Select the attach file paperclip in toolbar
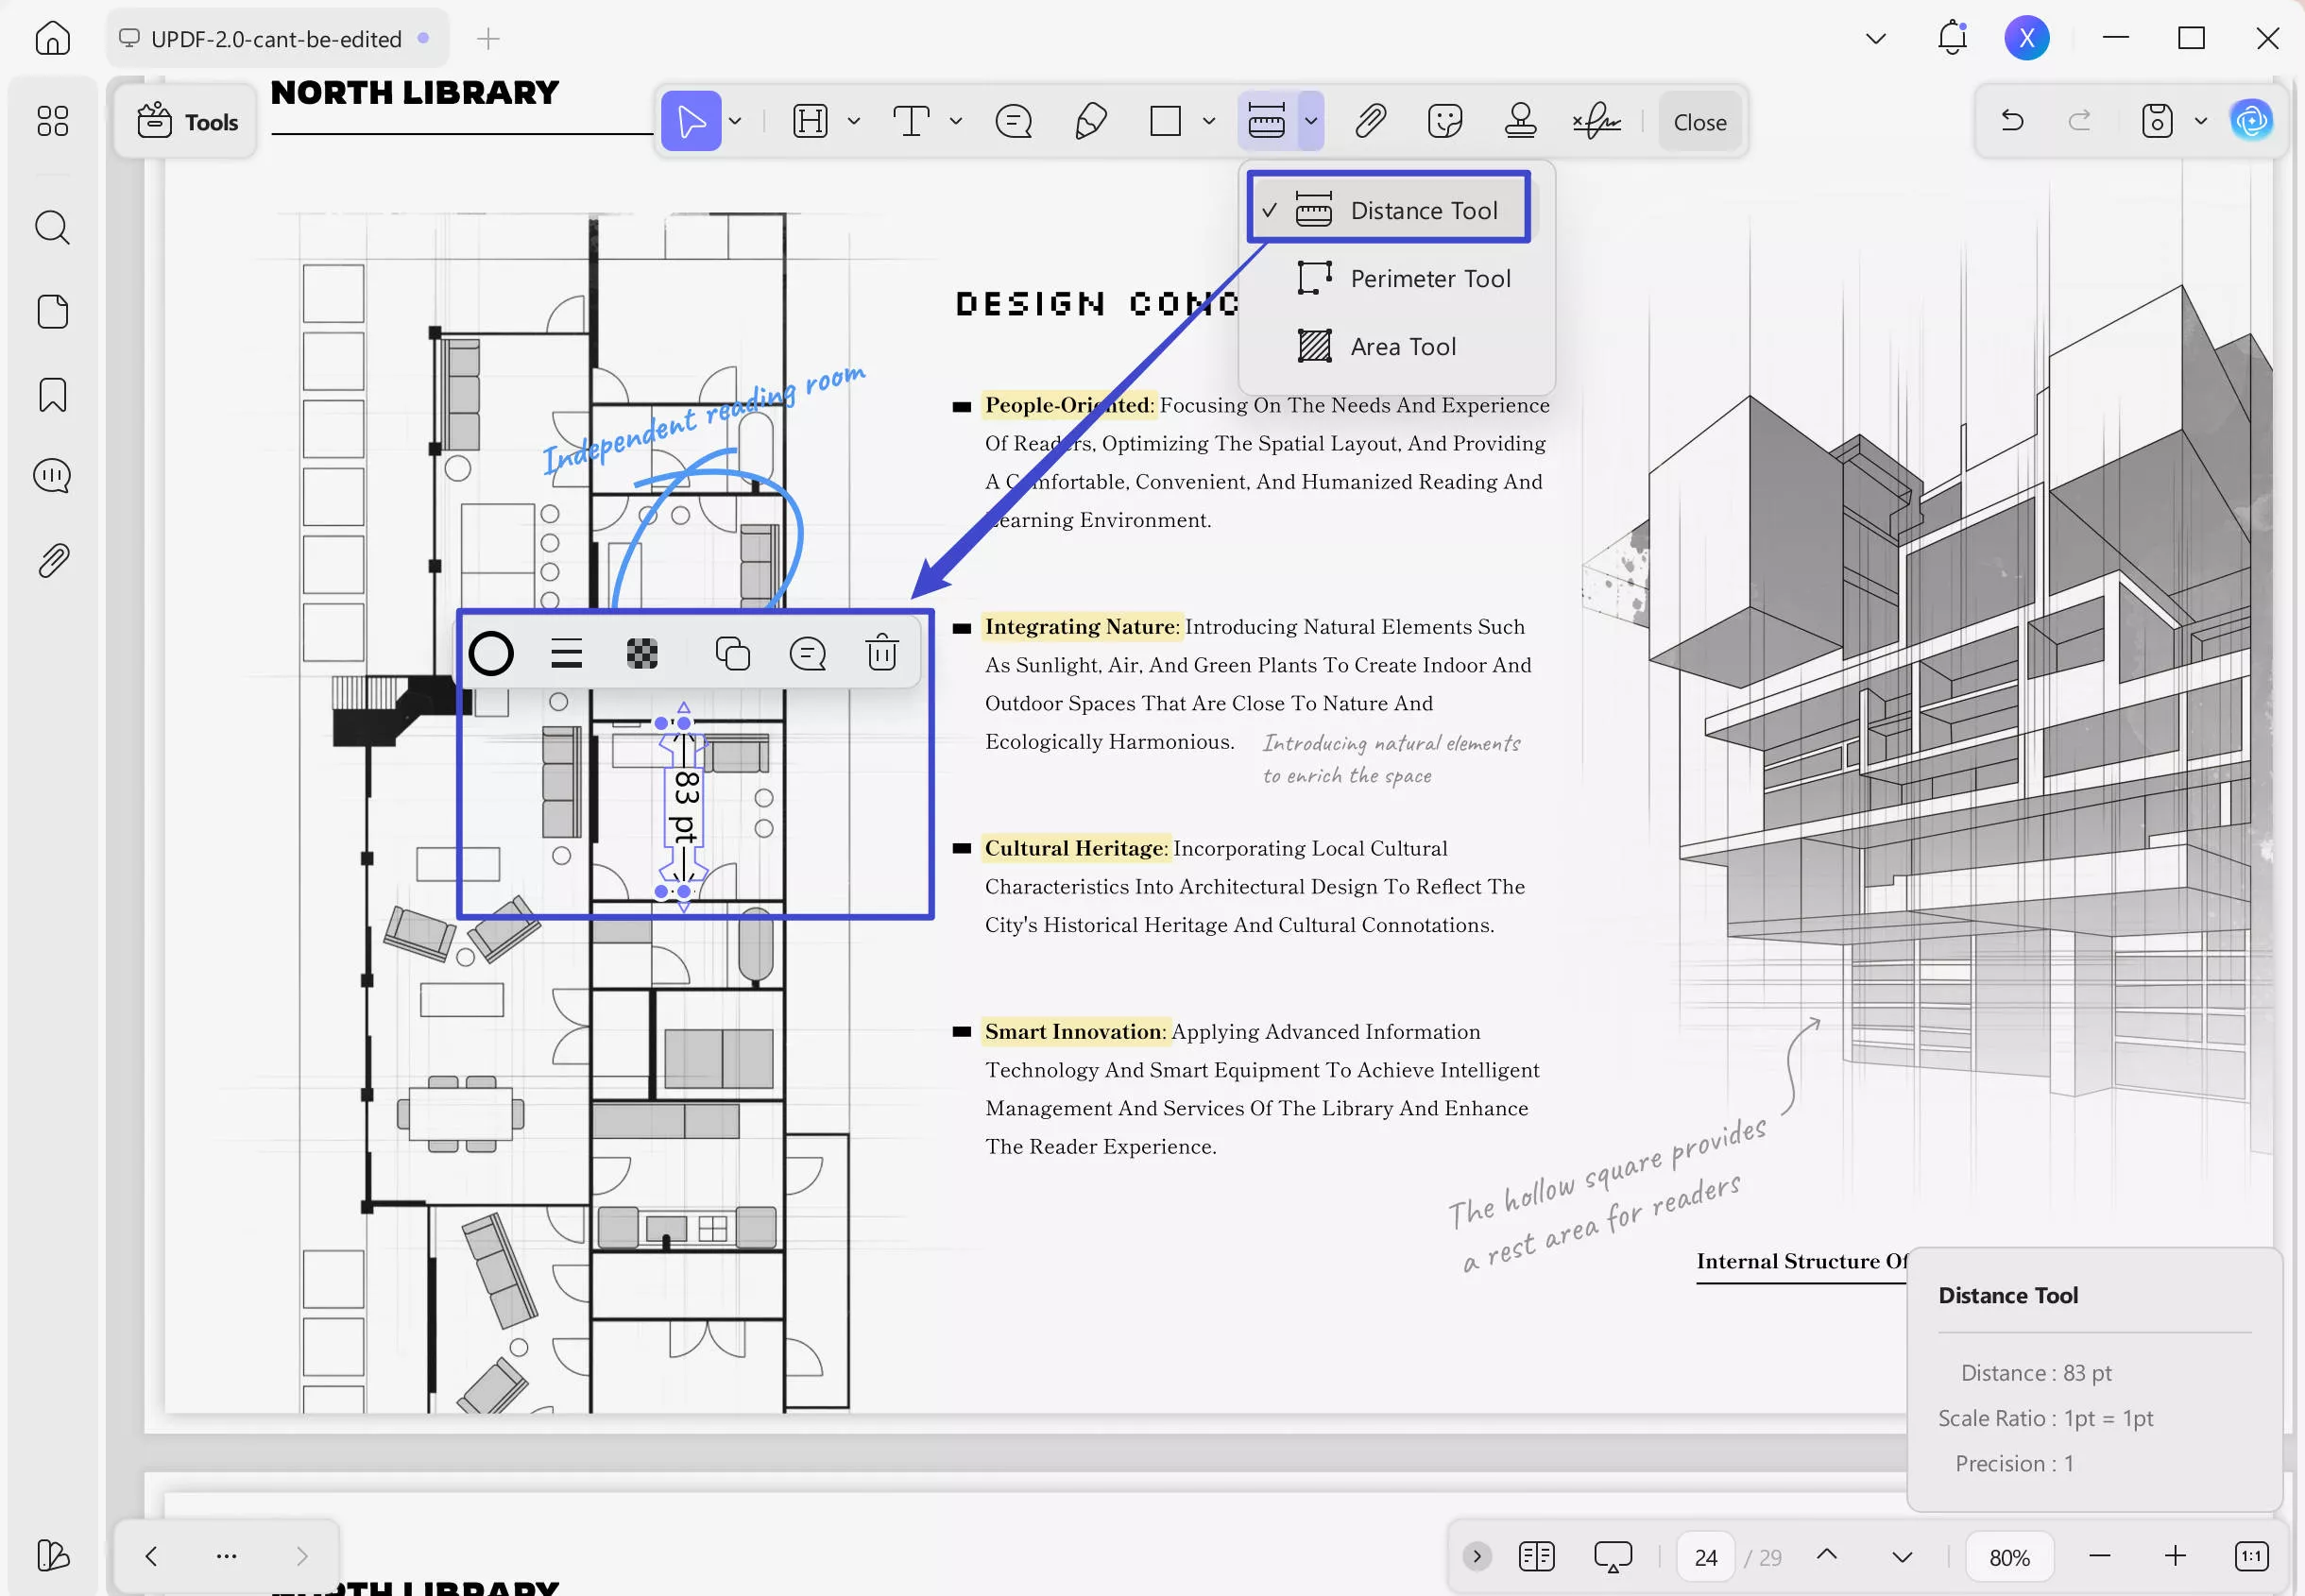The image size is (2305, 1596). point(1370,122)
